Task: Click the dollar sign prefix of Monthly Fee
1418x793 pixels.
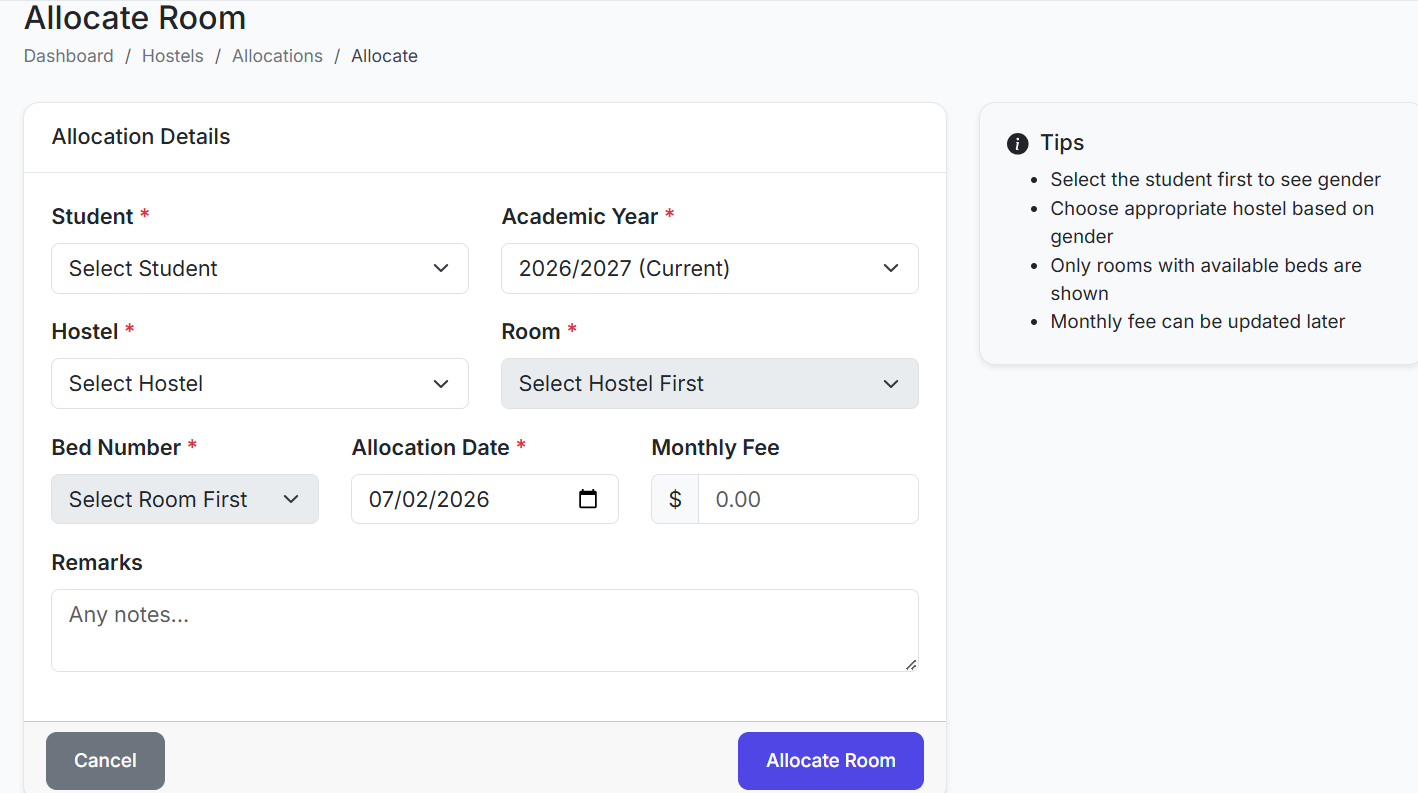Action: point(675,499)
